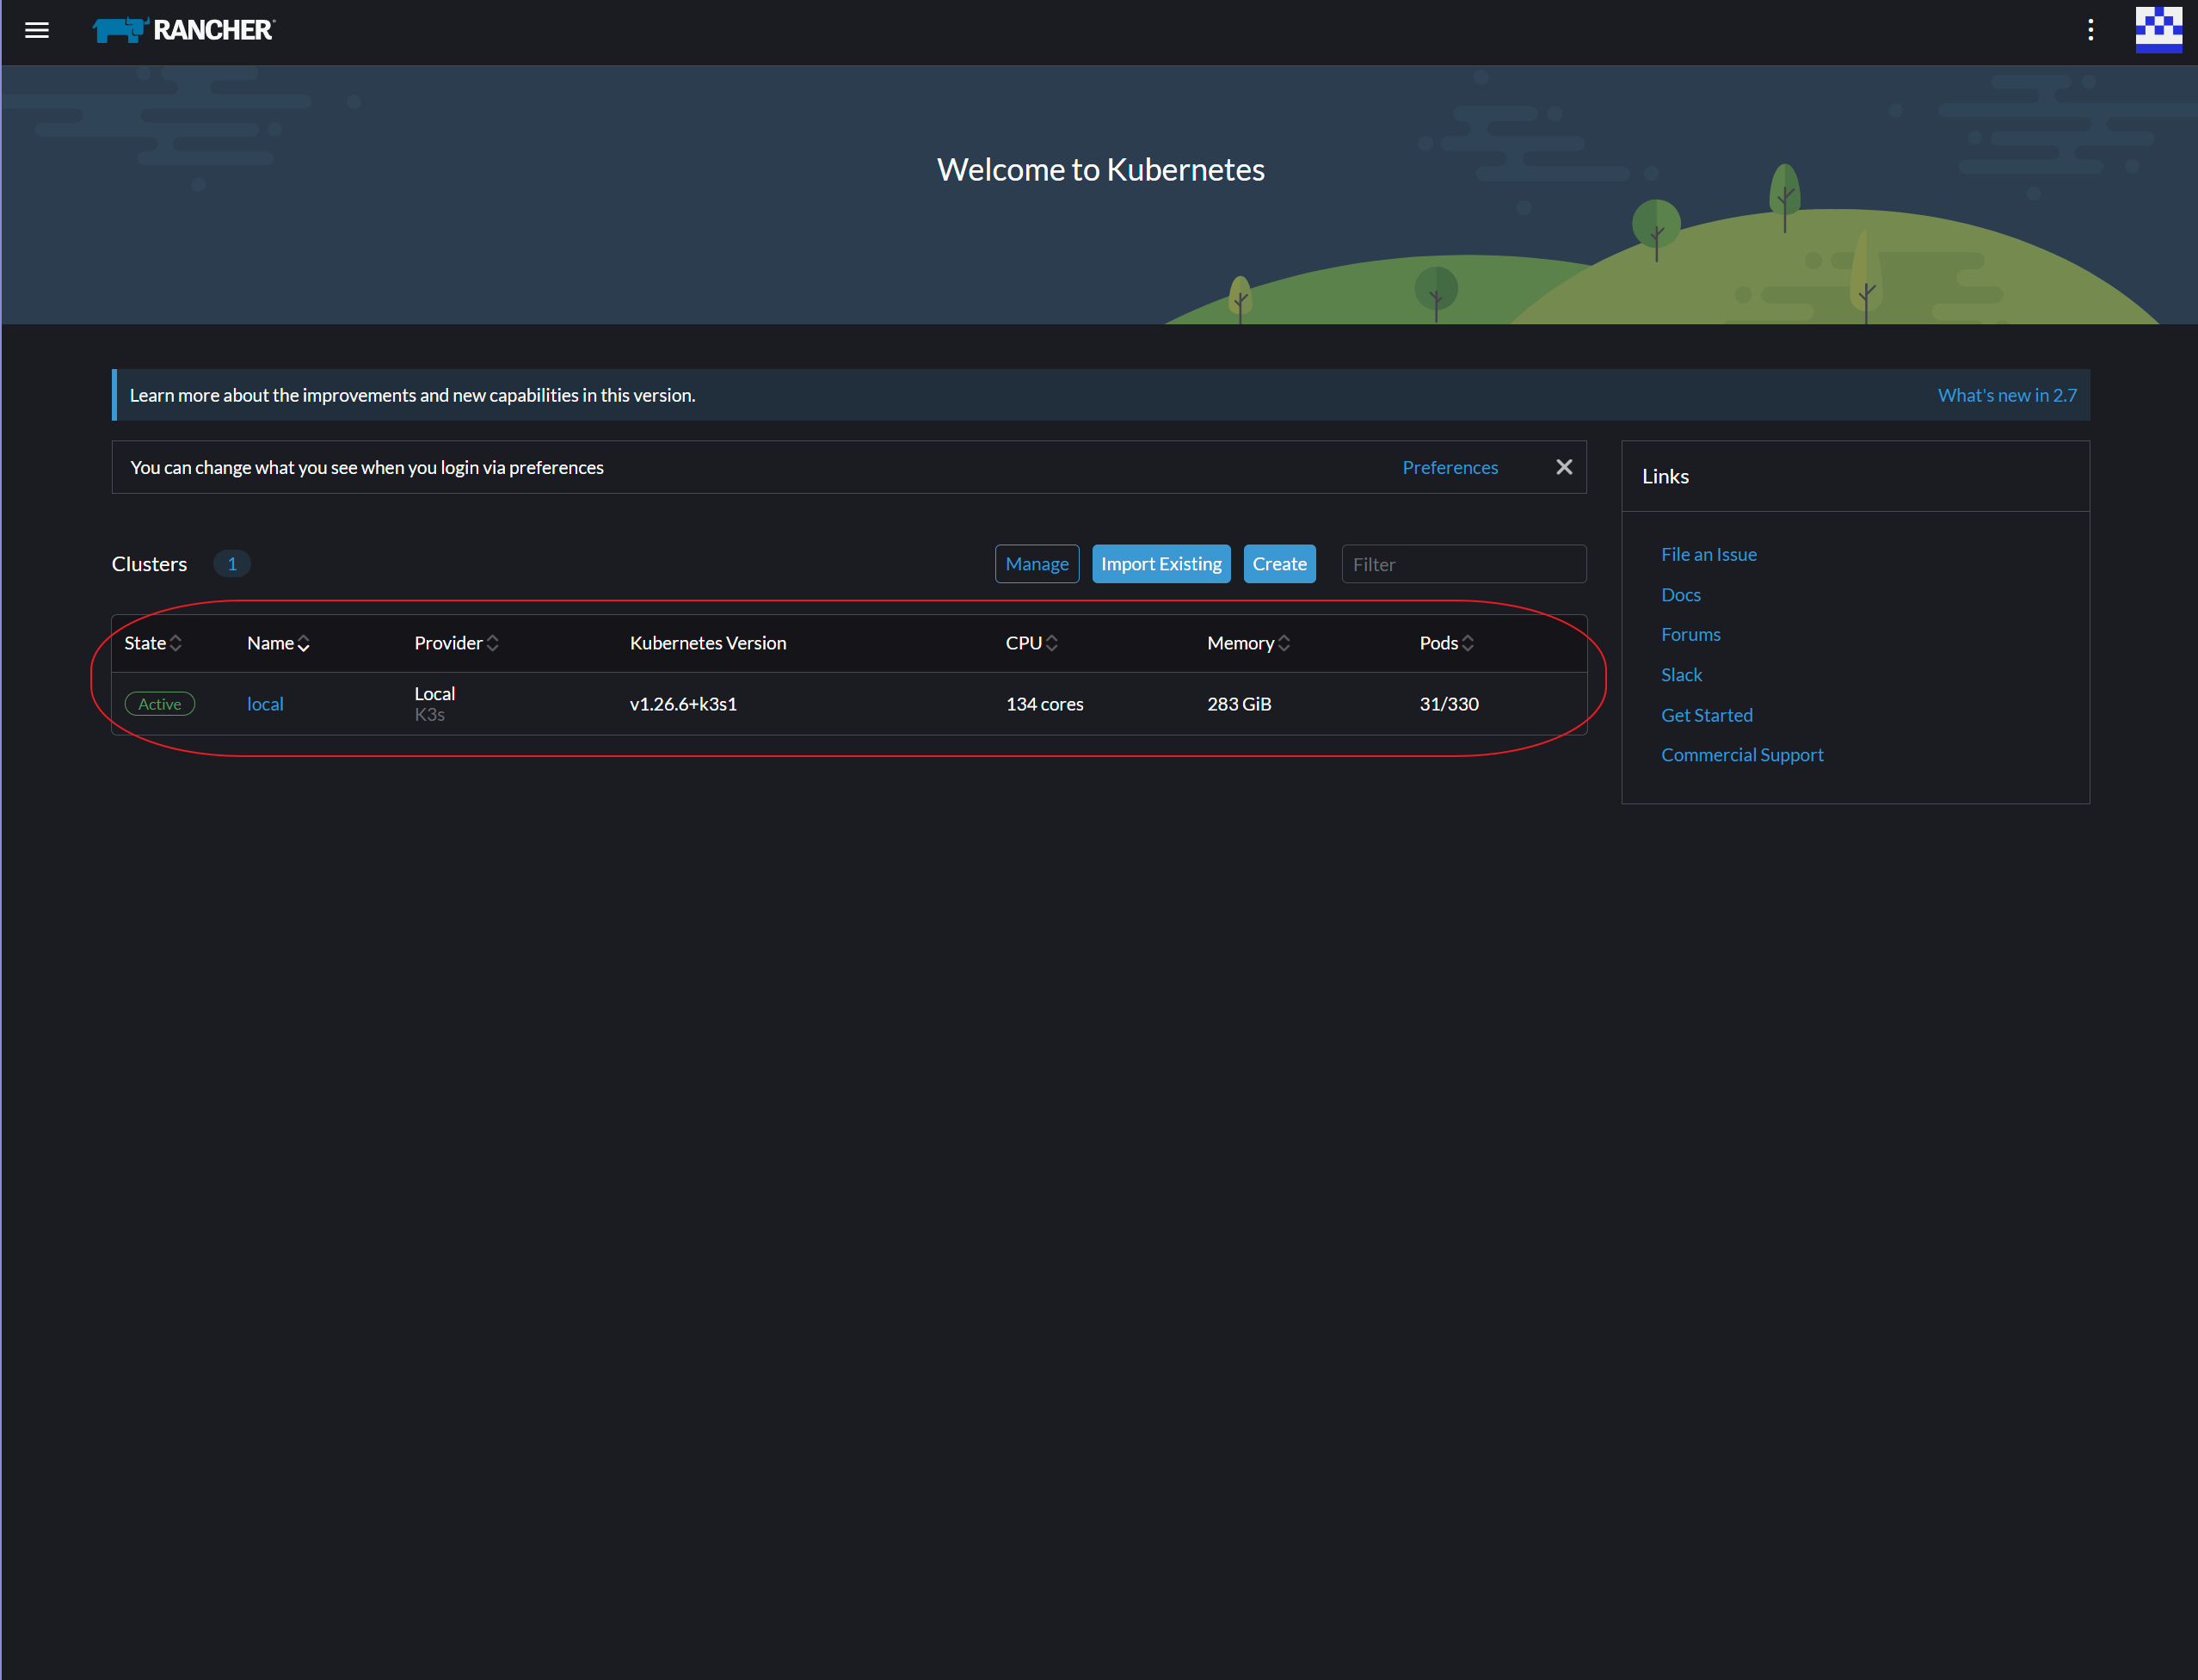Click the 283 GiB memory value
This screenshot has width=2198, height=1680.
[x=1239, y=704]
